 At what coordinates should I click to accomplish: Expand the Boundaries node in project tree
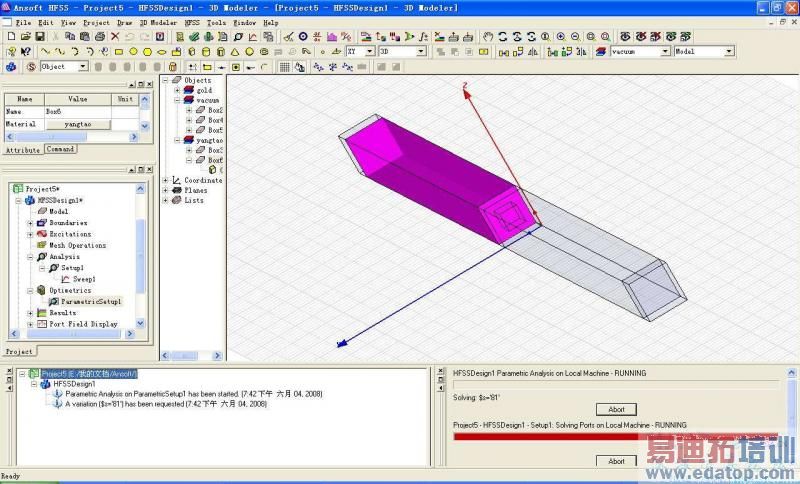pos(30,223)
